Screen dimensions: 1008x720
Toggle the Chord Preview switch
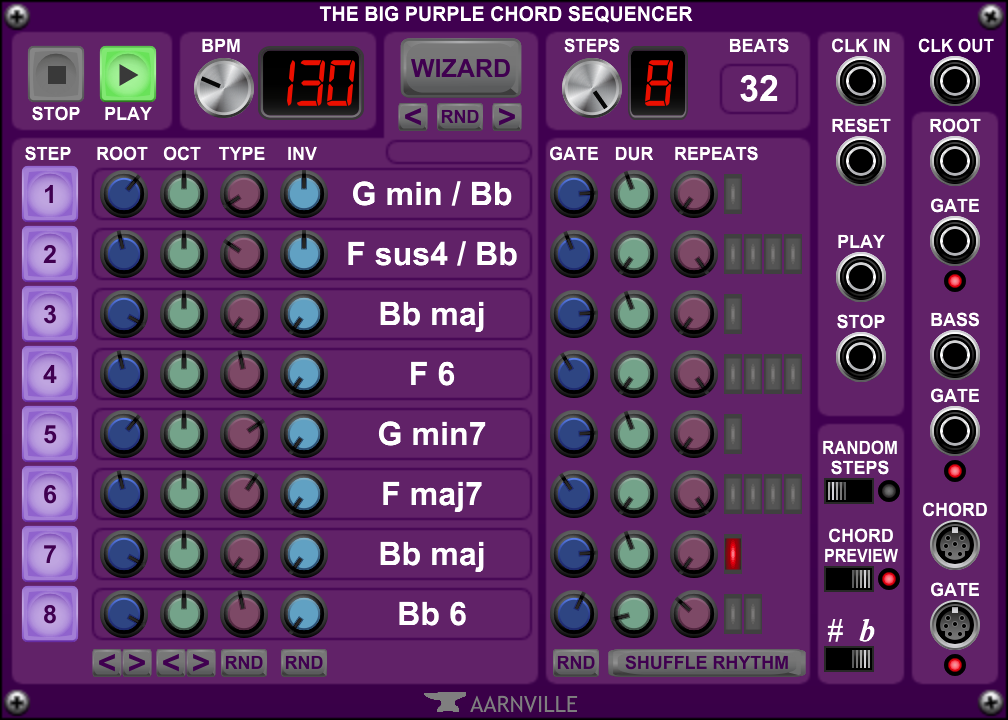(848, 579)
